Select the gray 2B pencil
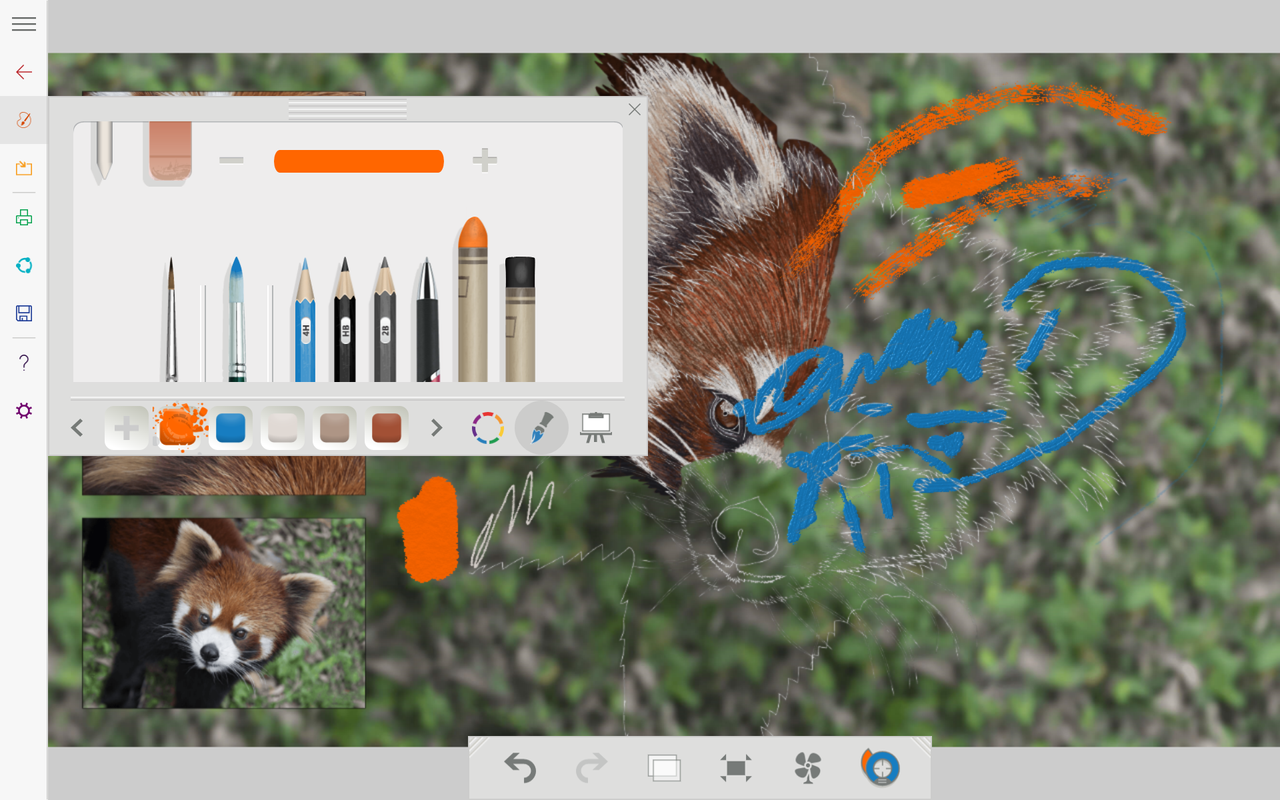Viewport: 1280px width, 800px height. click(385, 320)
